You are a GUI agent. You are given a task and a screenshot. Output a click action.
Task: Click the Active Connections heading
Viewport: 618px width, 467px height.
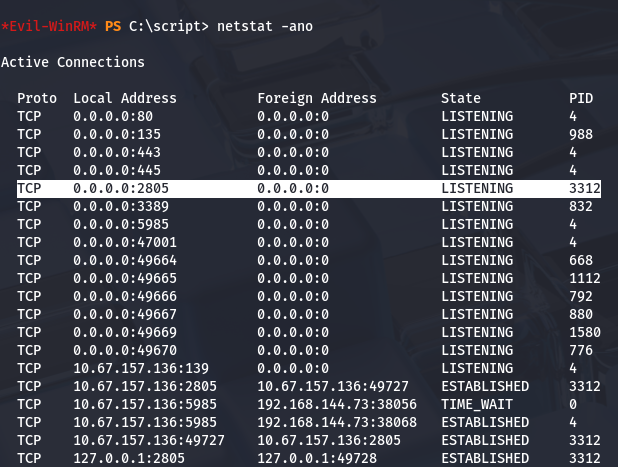73,62
